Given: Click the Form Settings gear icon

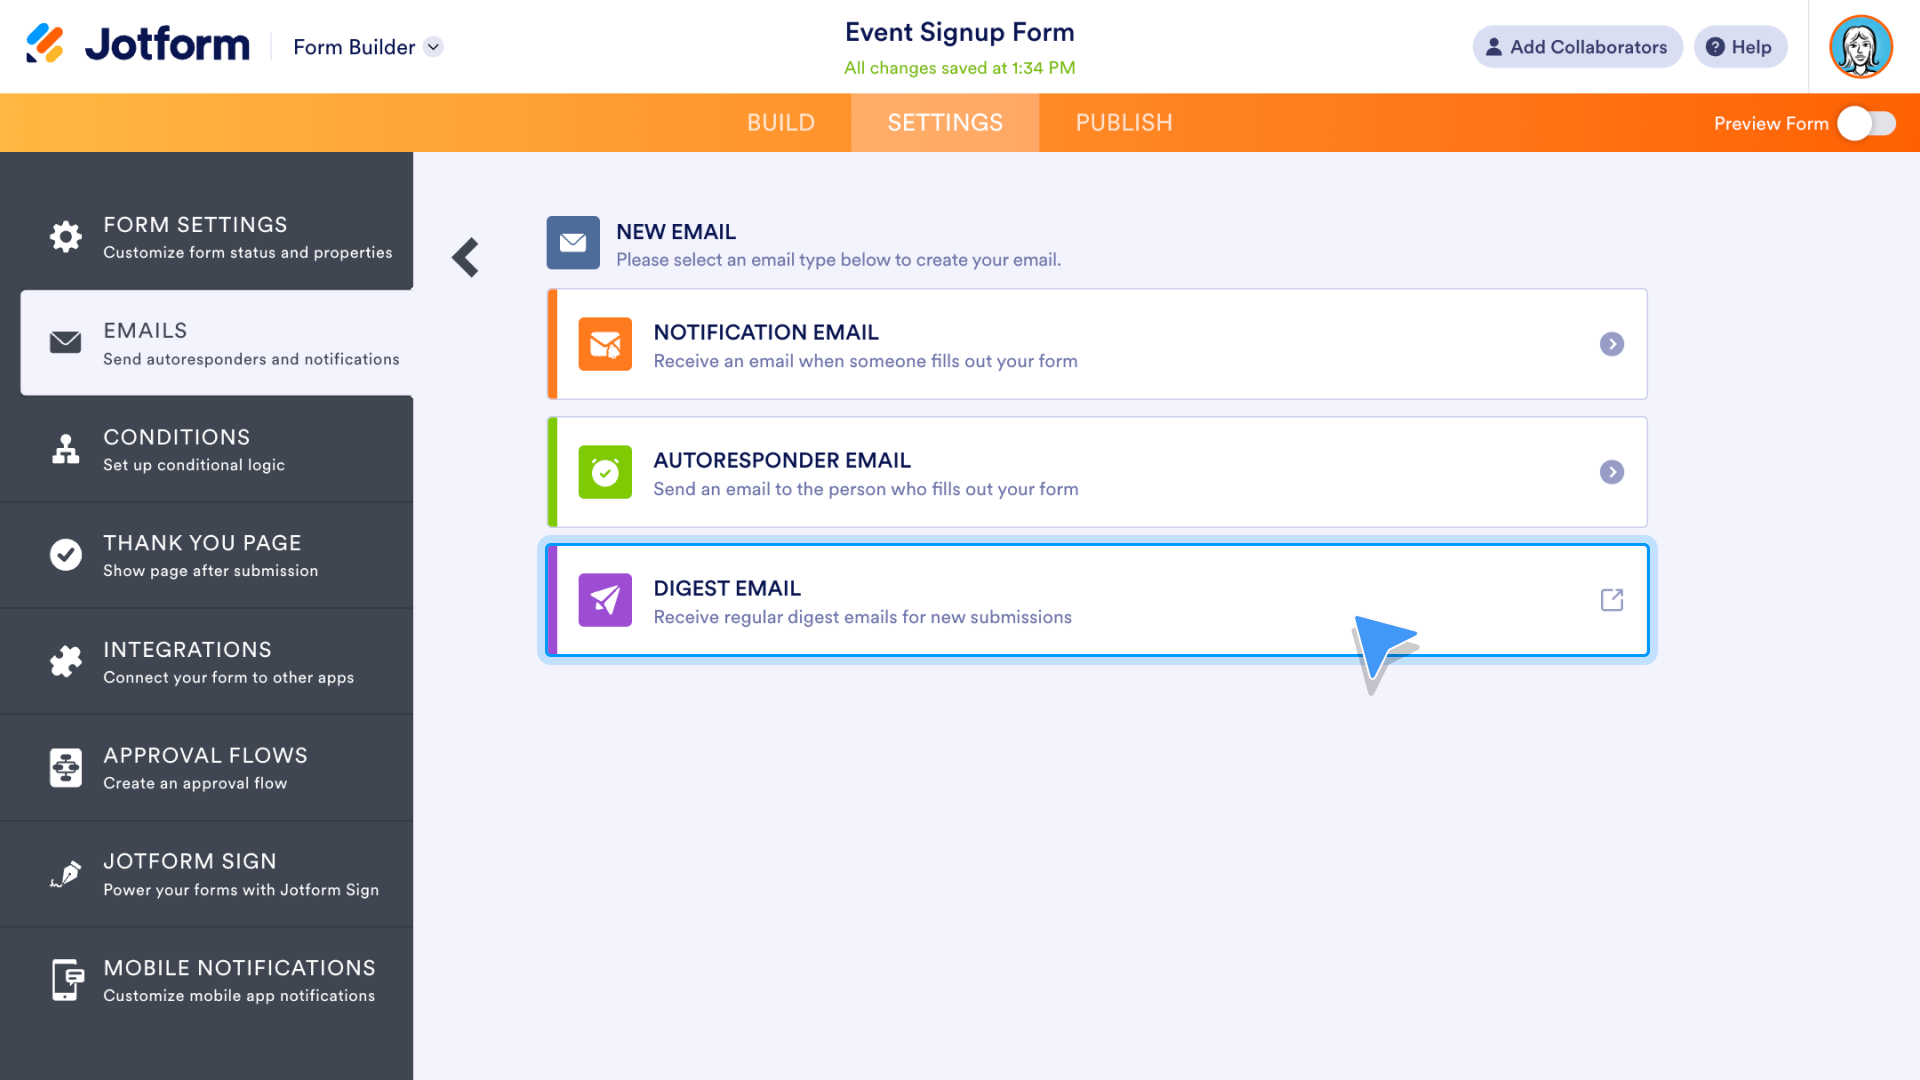Looking at the screenshot, I should [65, 236].
